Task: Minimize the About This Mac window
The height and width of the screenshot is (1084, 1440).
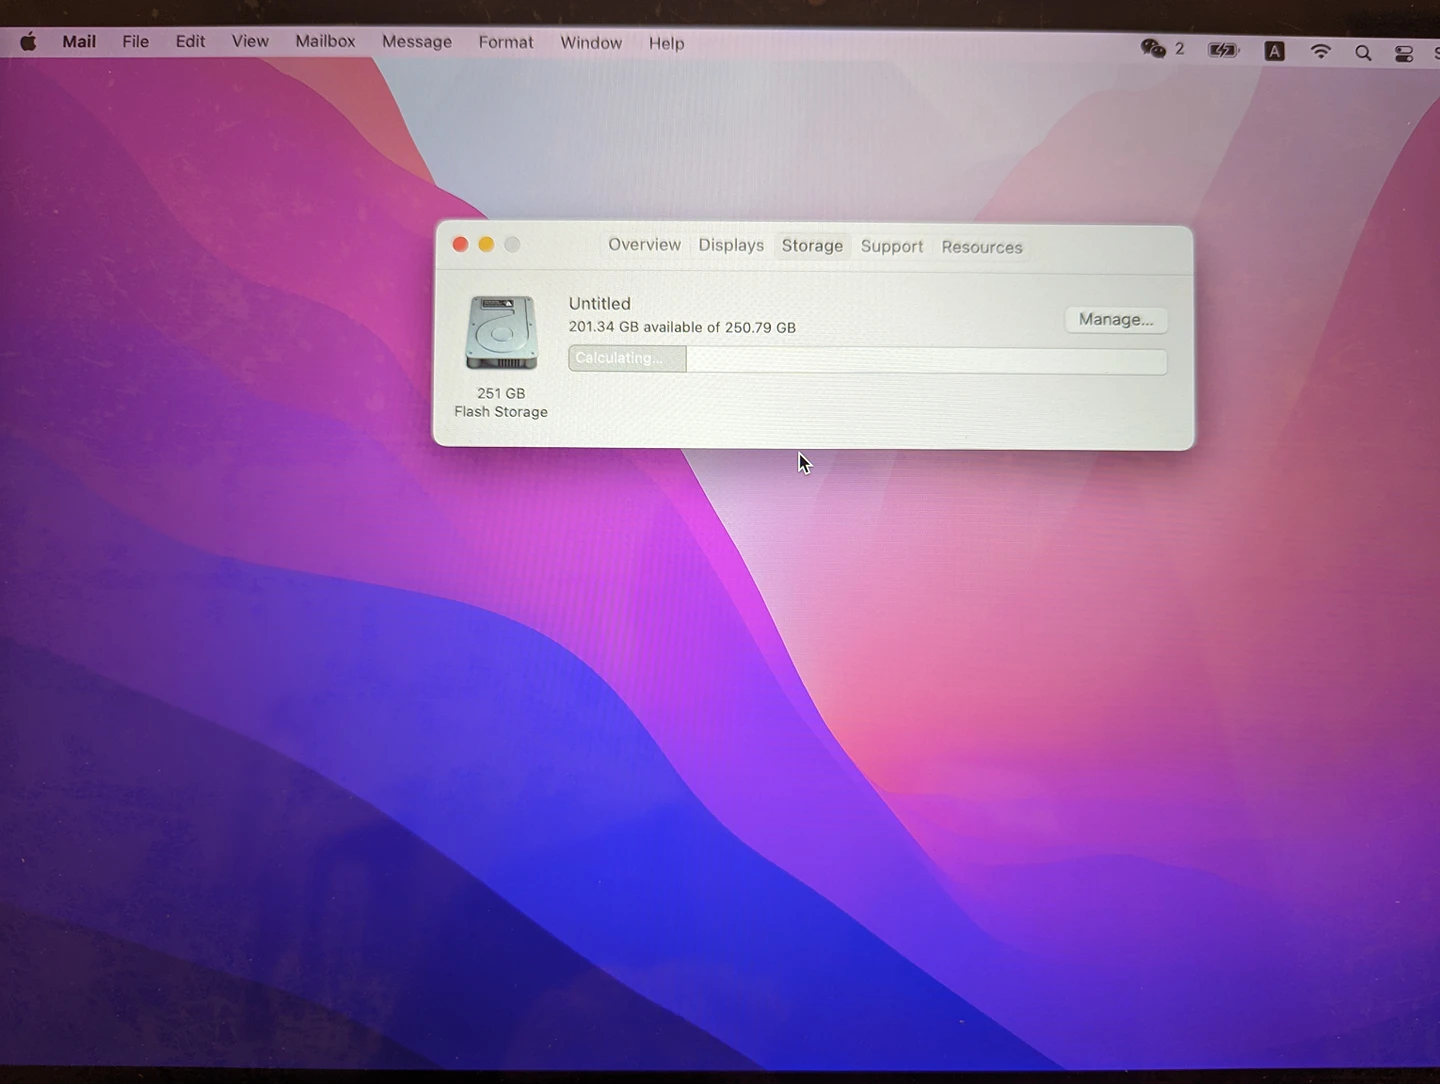Action: tap(486, 245)
